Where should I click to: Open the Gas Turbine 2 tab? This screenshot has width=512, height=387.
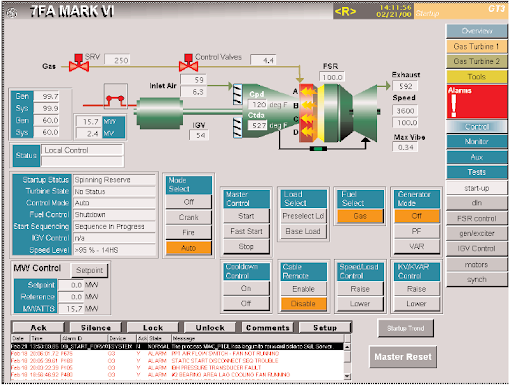pos(477,61)
